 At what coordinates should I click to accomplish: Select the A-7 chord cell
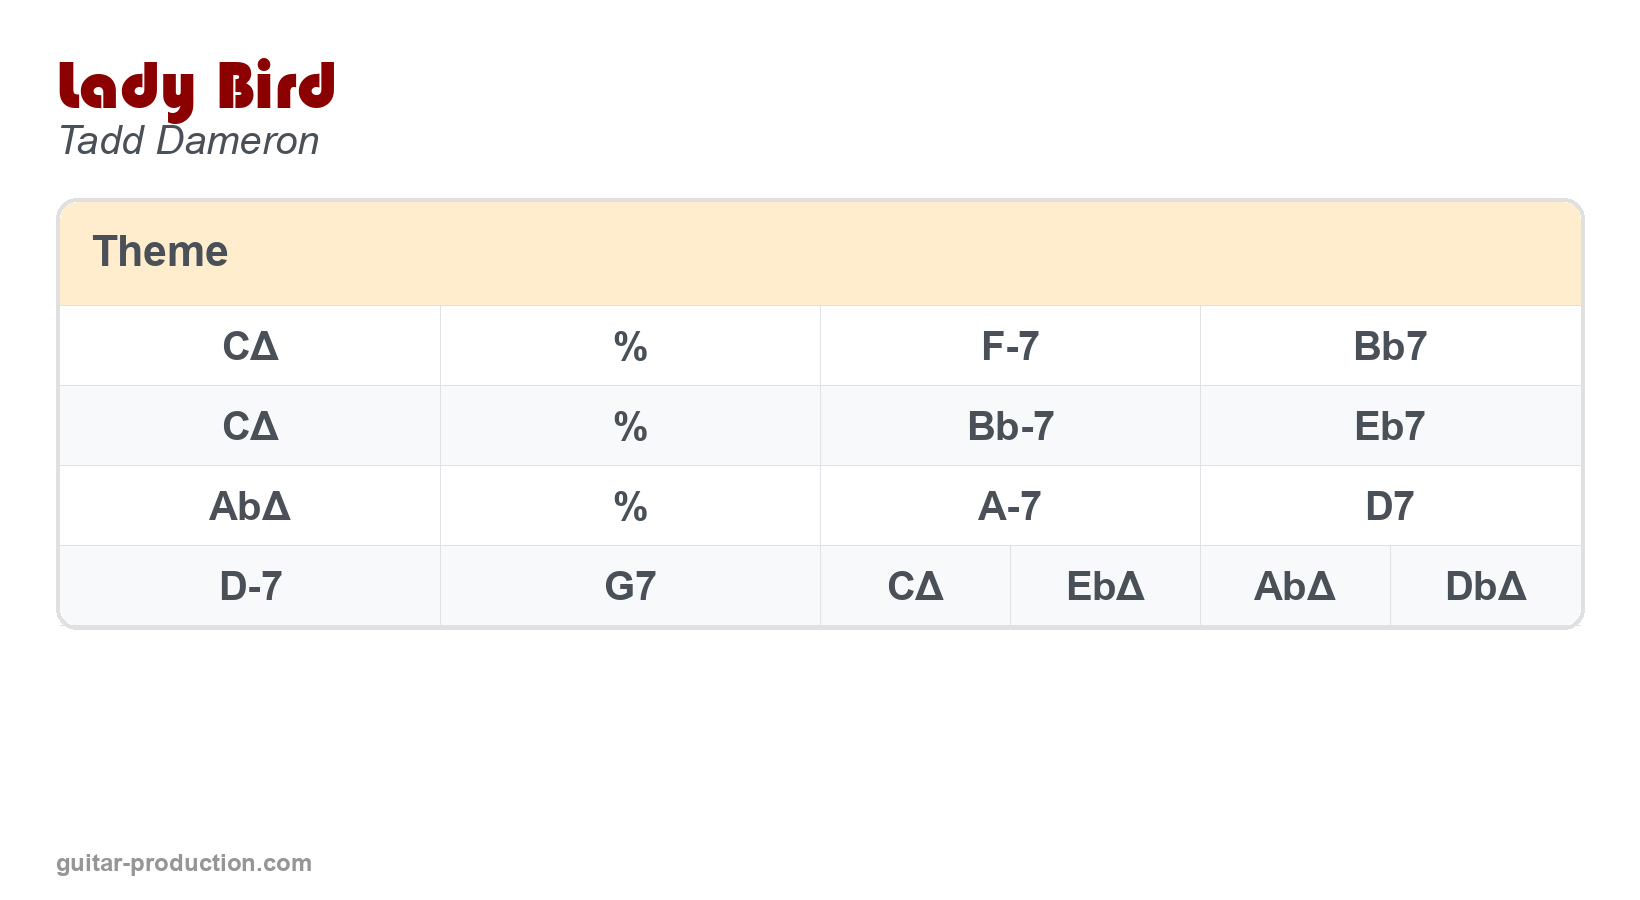[1010, 507]
